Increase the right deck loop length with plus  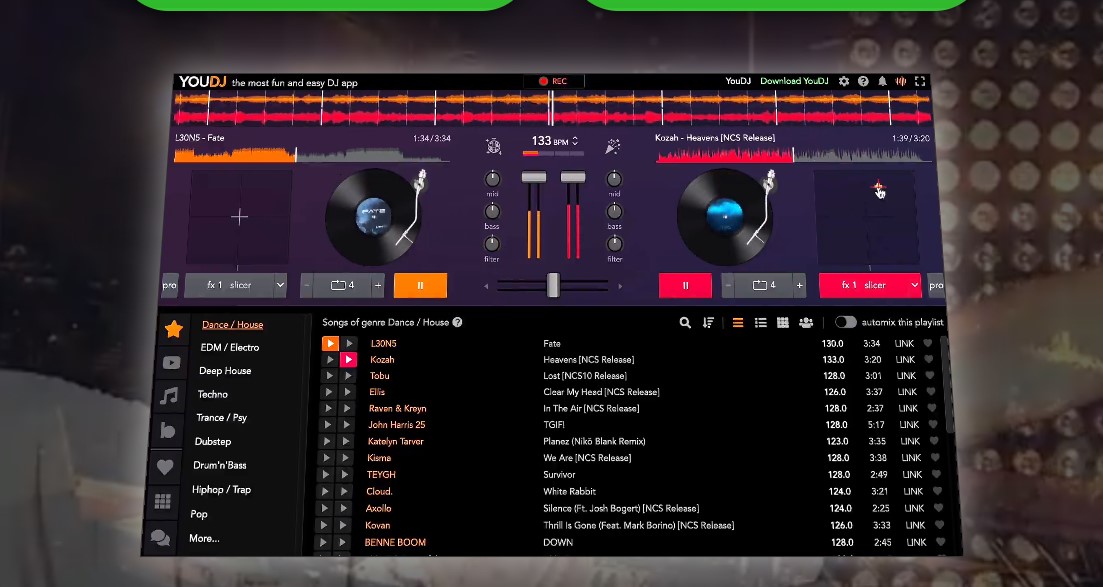799,285
